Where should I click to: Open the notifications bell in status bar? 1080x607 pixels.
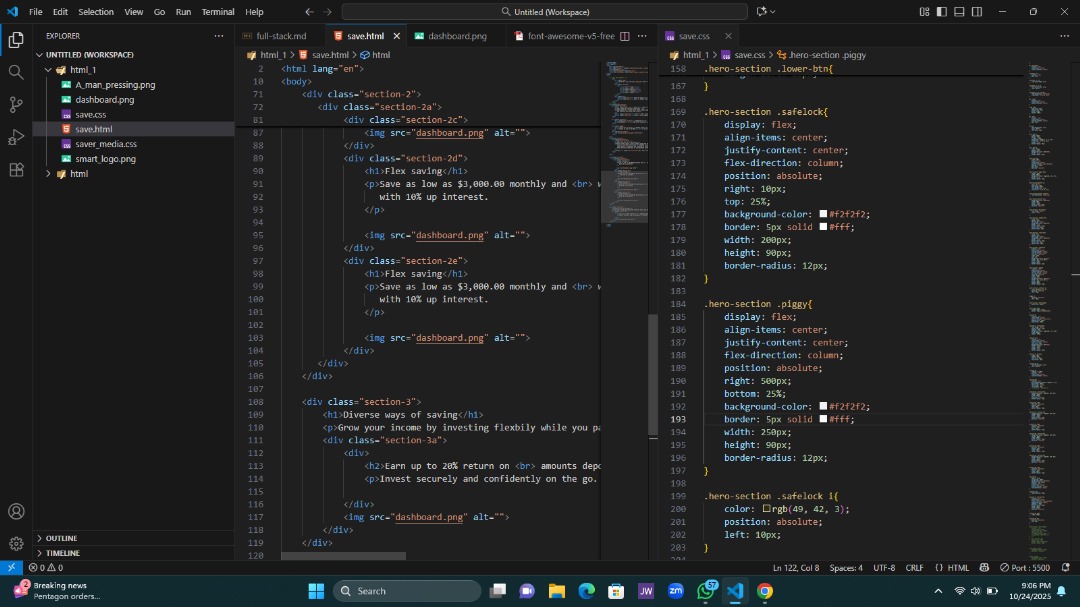(1066, 568)
